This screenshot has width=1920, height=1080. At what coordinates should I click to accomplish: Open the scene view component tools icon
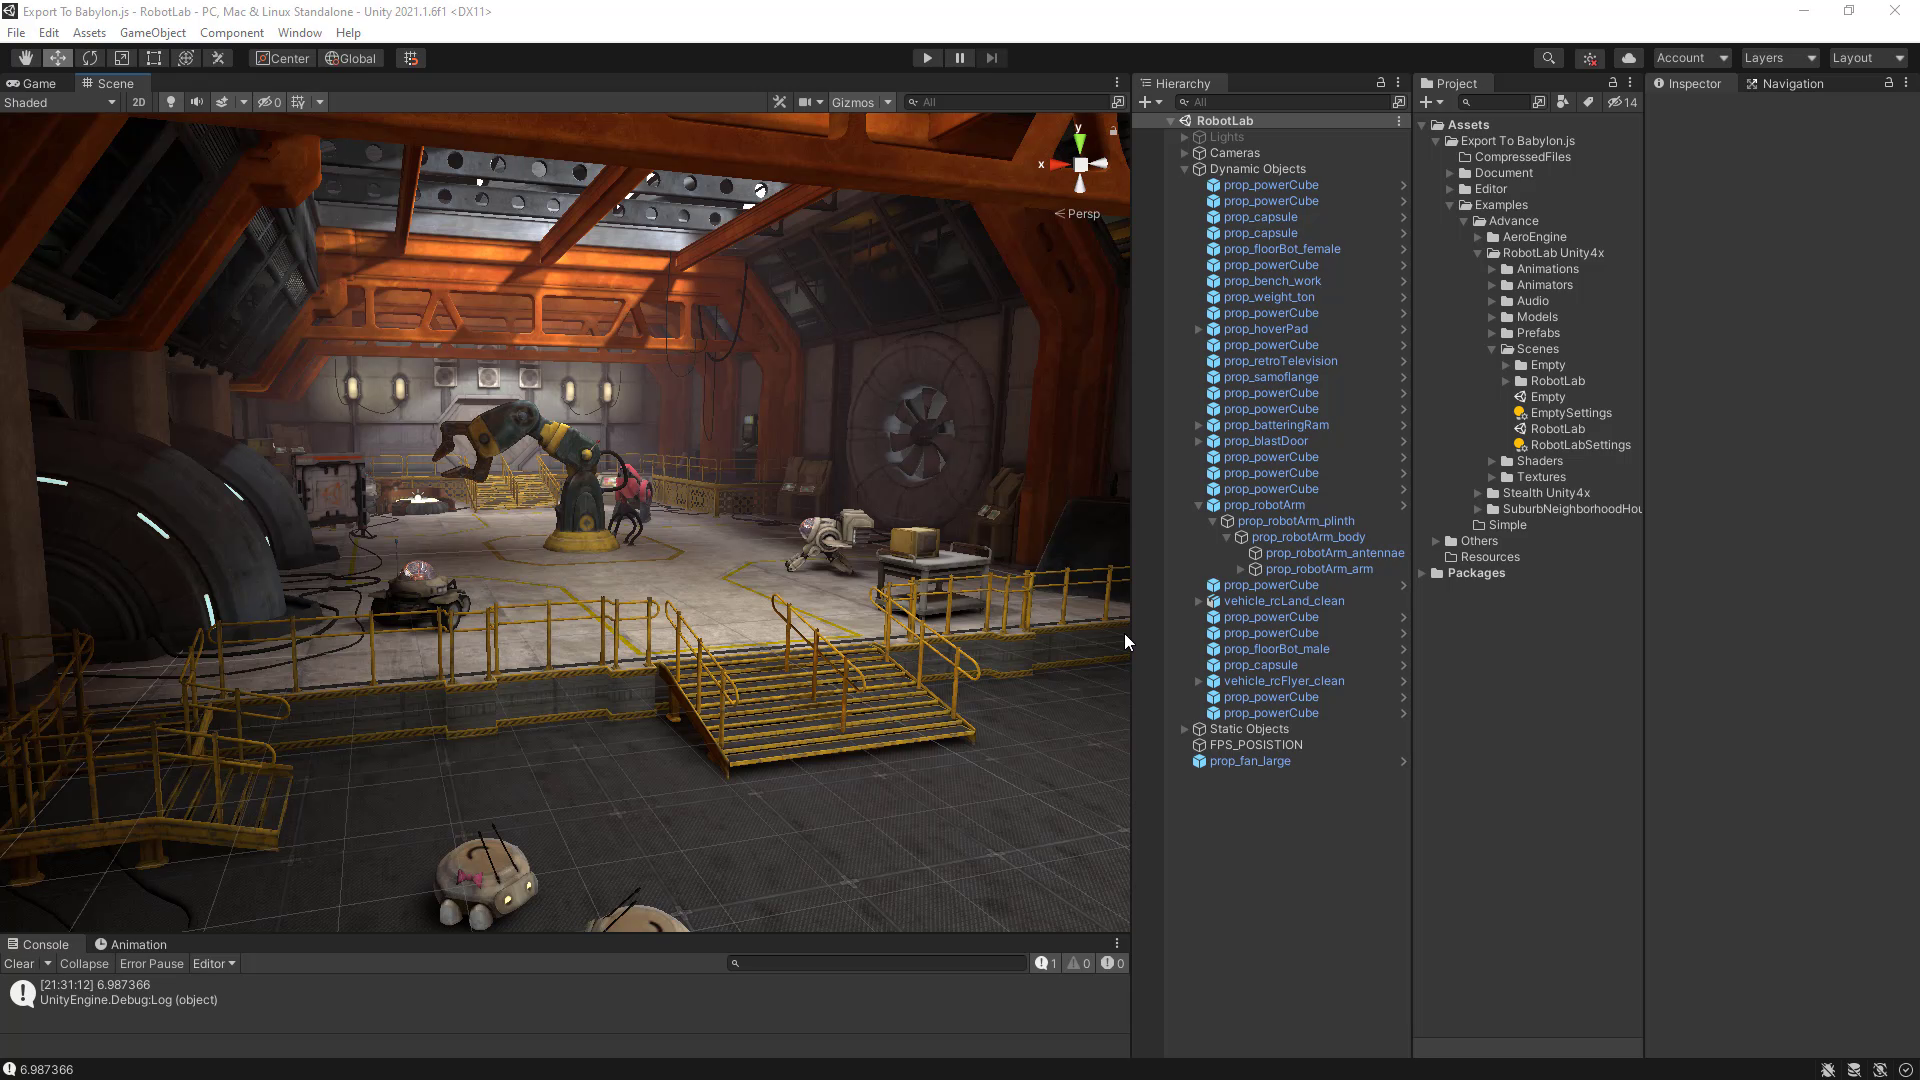(780, 102)
